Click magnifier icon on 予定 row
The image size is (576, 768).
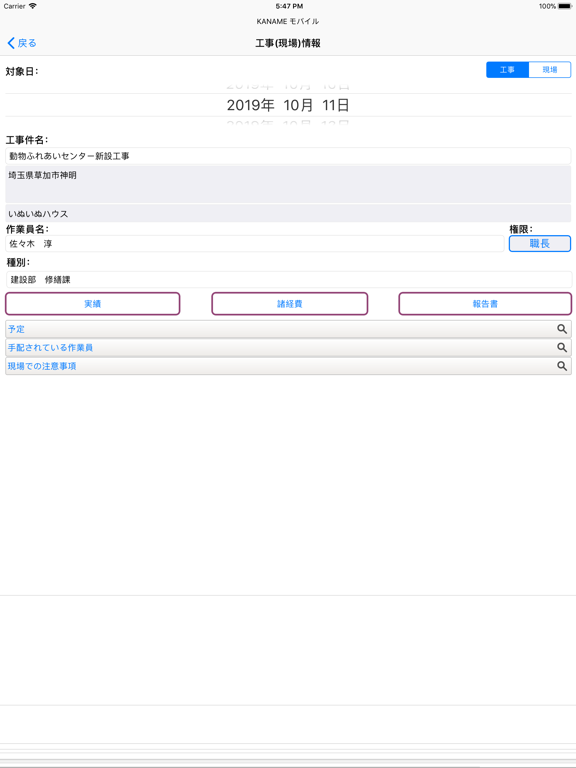(x=562, y=329)
